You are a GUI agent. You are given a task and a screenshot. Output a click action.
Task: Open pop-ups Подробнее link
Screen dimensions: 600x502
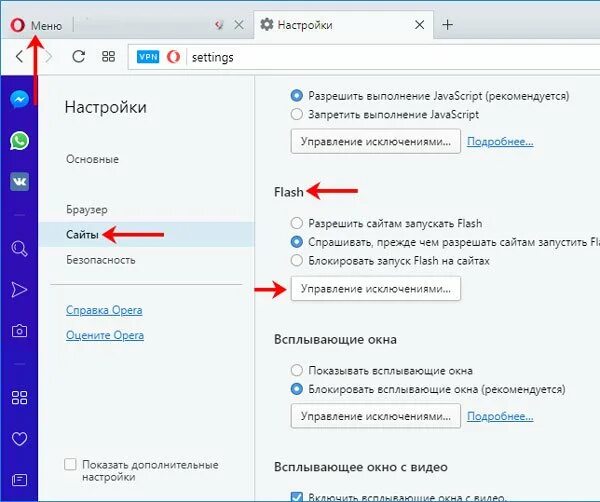[500, 416]
